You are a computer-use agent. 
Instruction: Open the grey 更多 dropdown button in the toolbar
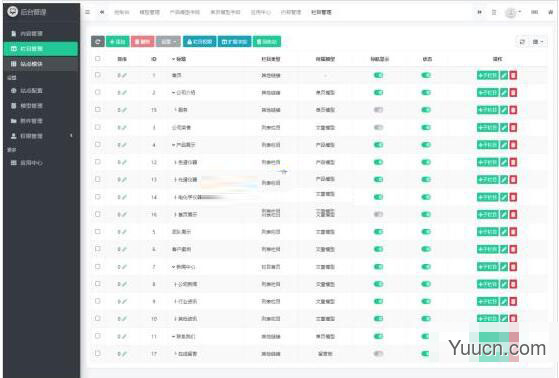coord(168,42)
